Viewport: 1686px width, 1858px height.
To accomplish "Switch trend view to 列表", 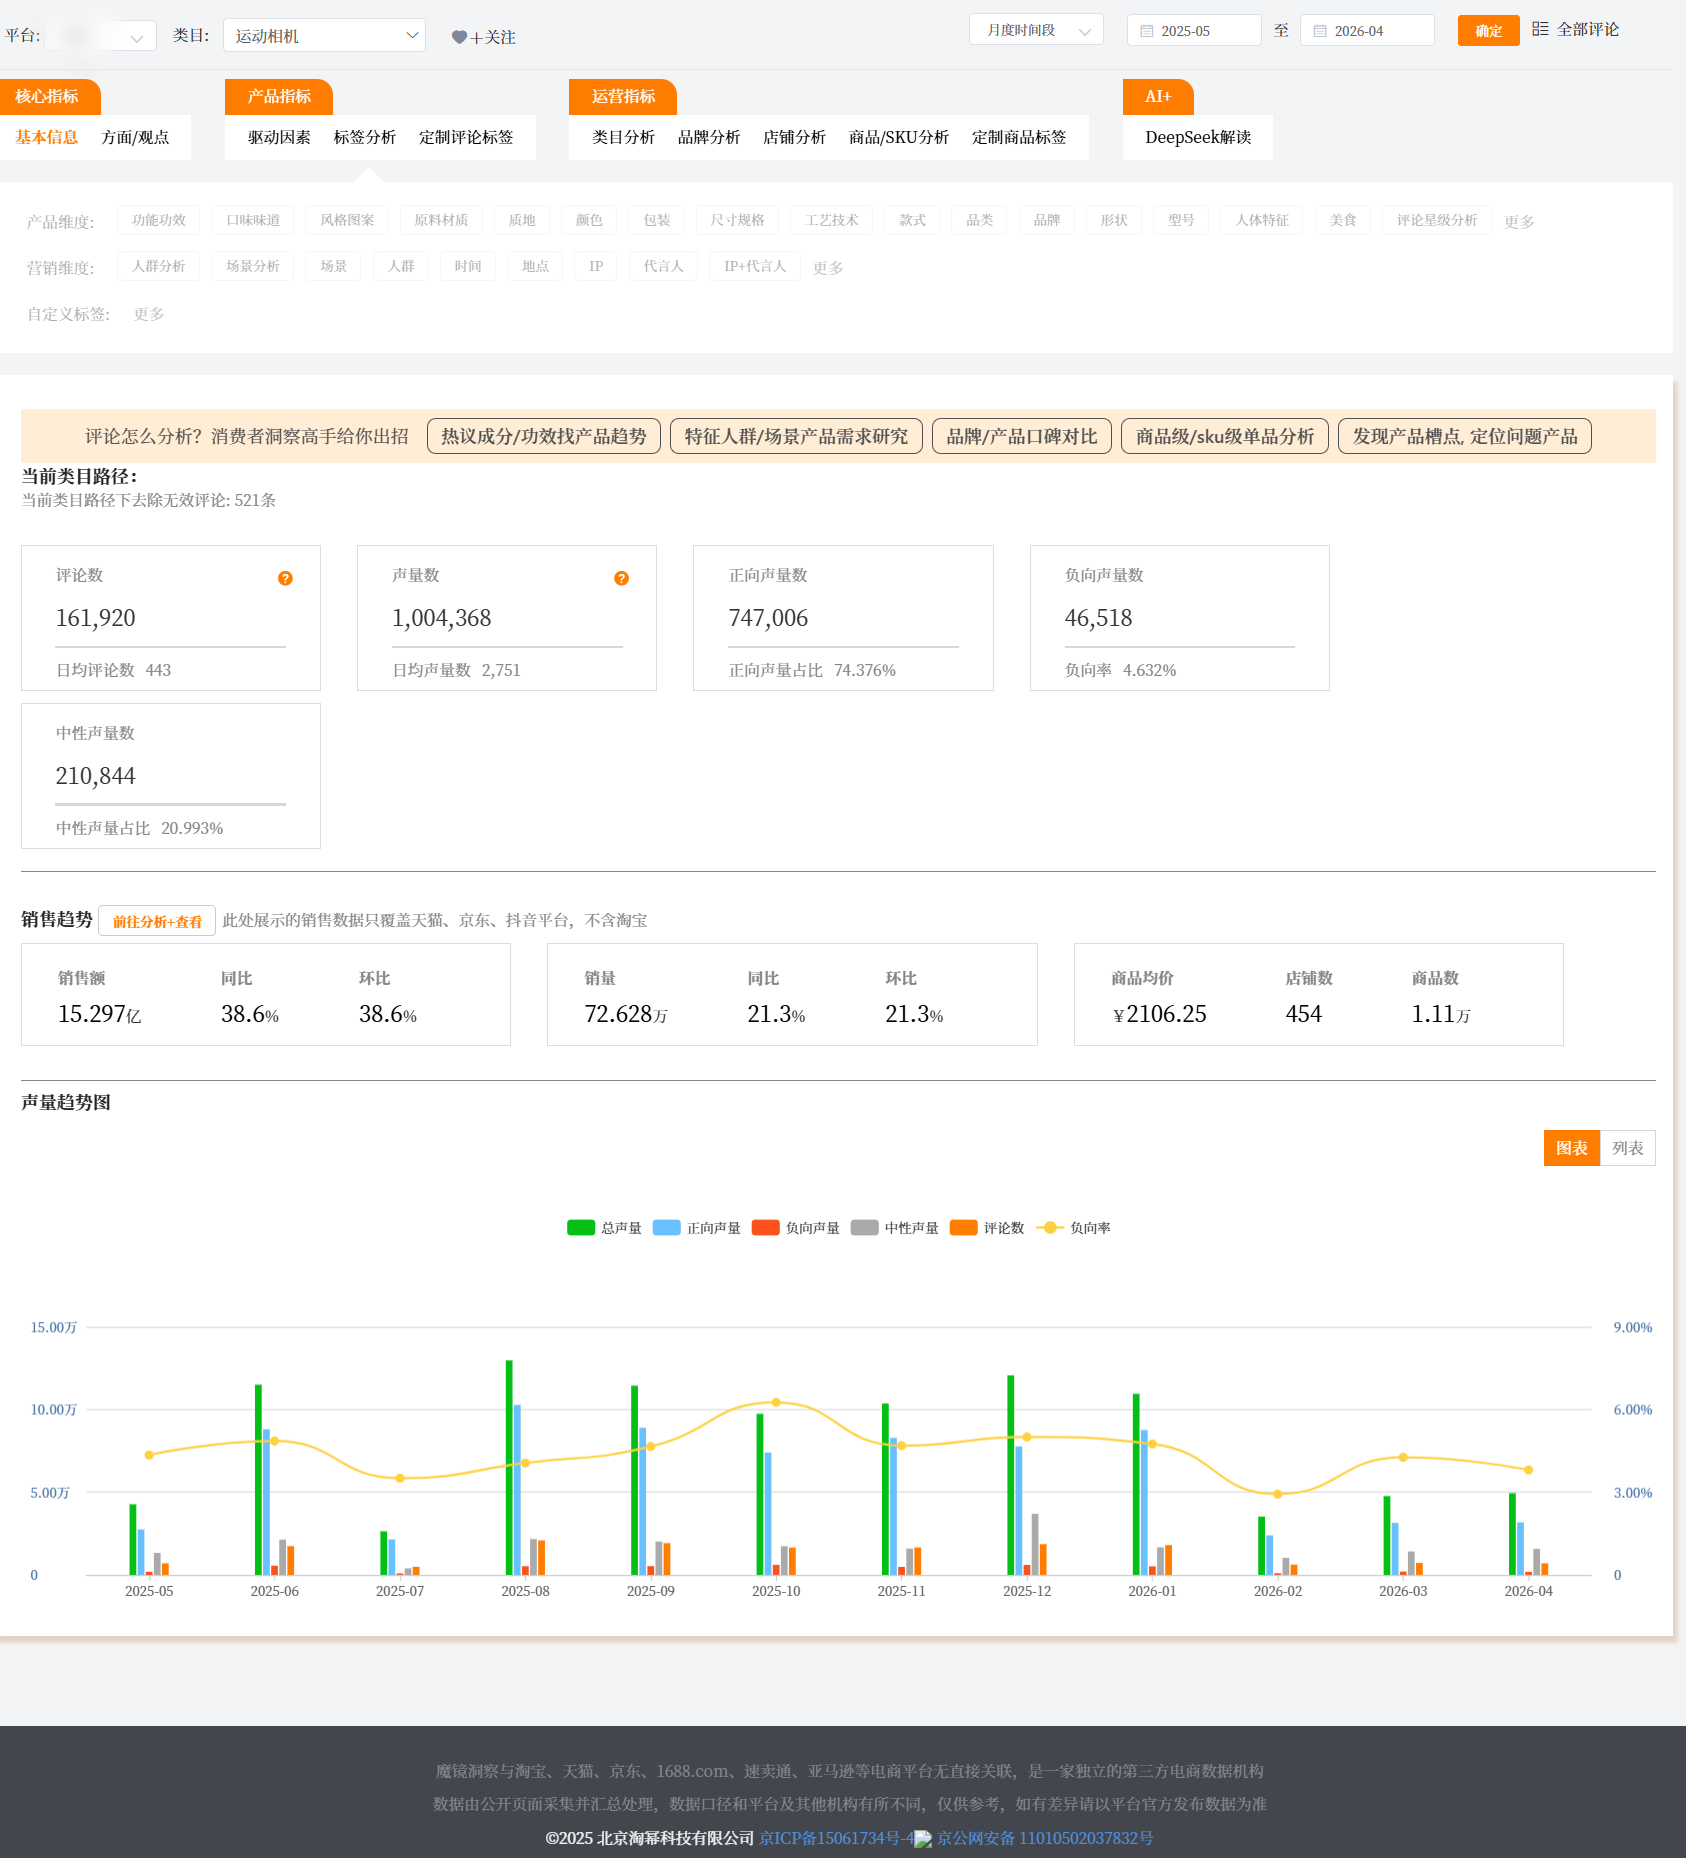I will (x=1627, y=1148).
